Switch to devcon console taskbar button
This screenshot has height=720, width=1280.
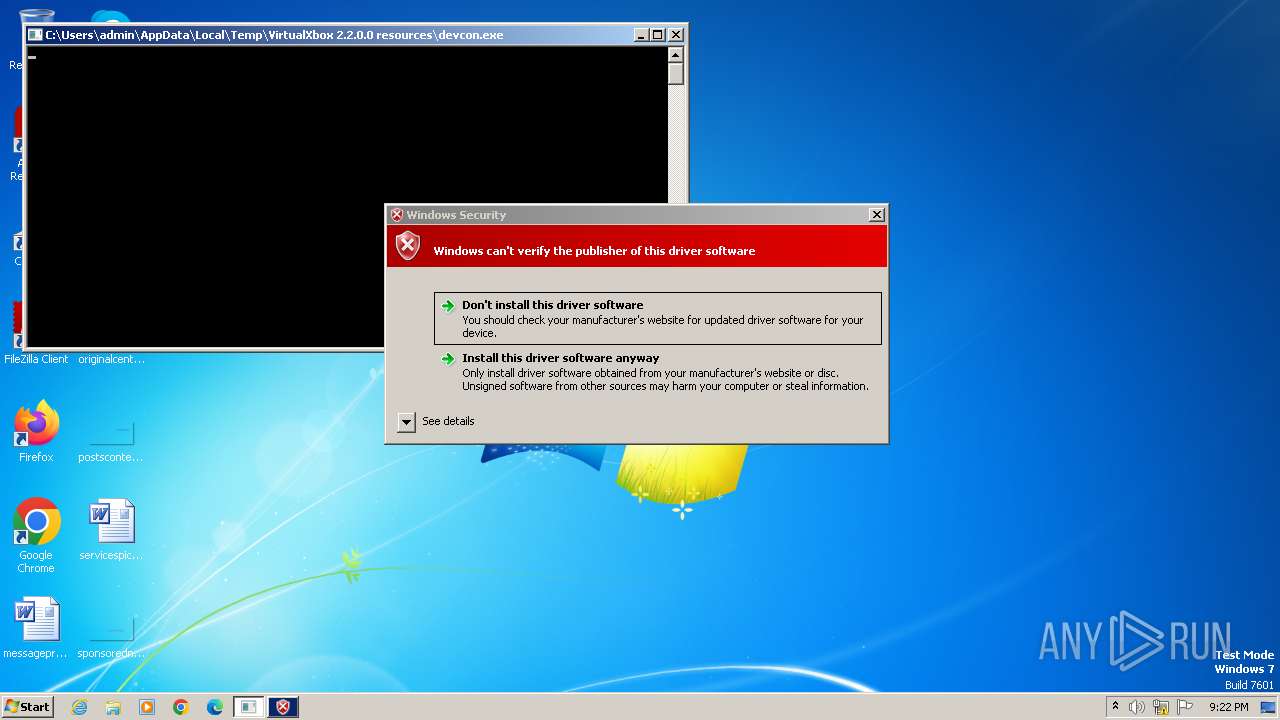(249, 707)
